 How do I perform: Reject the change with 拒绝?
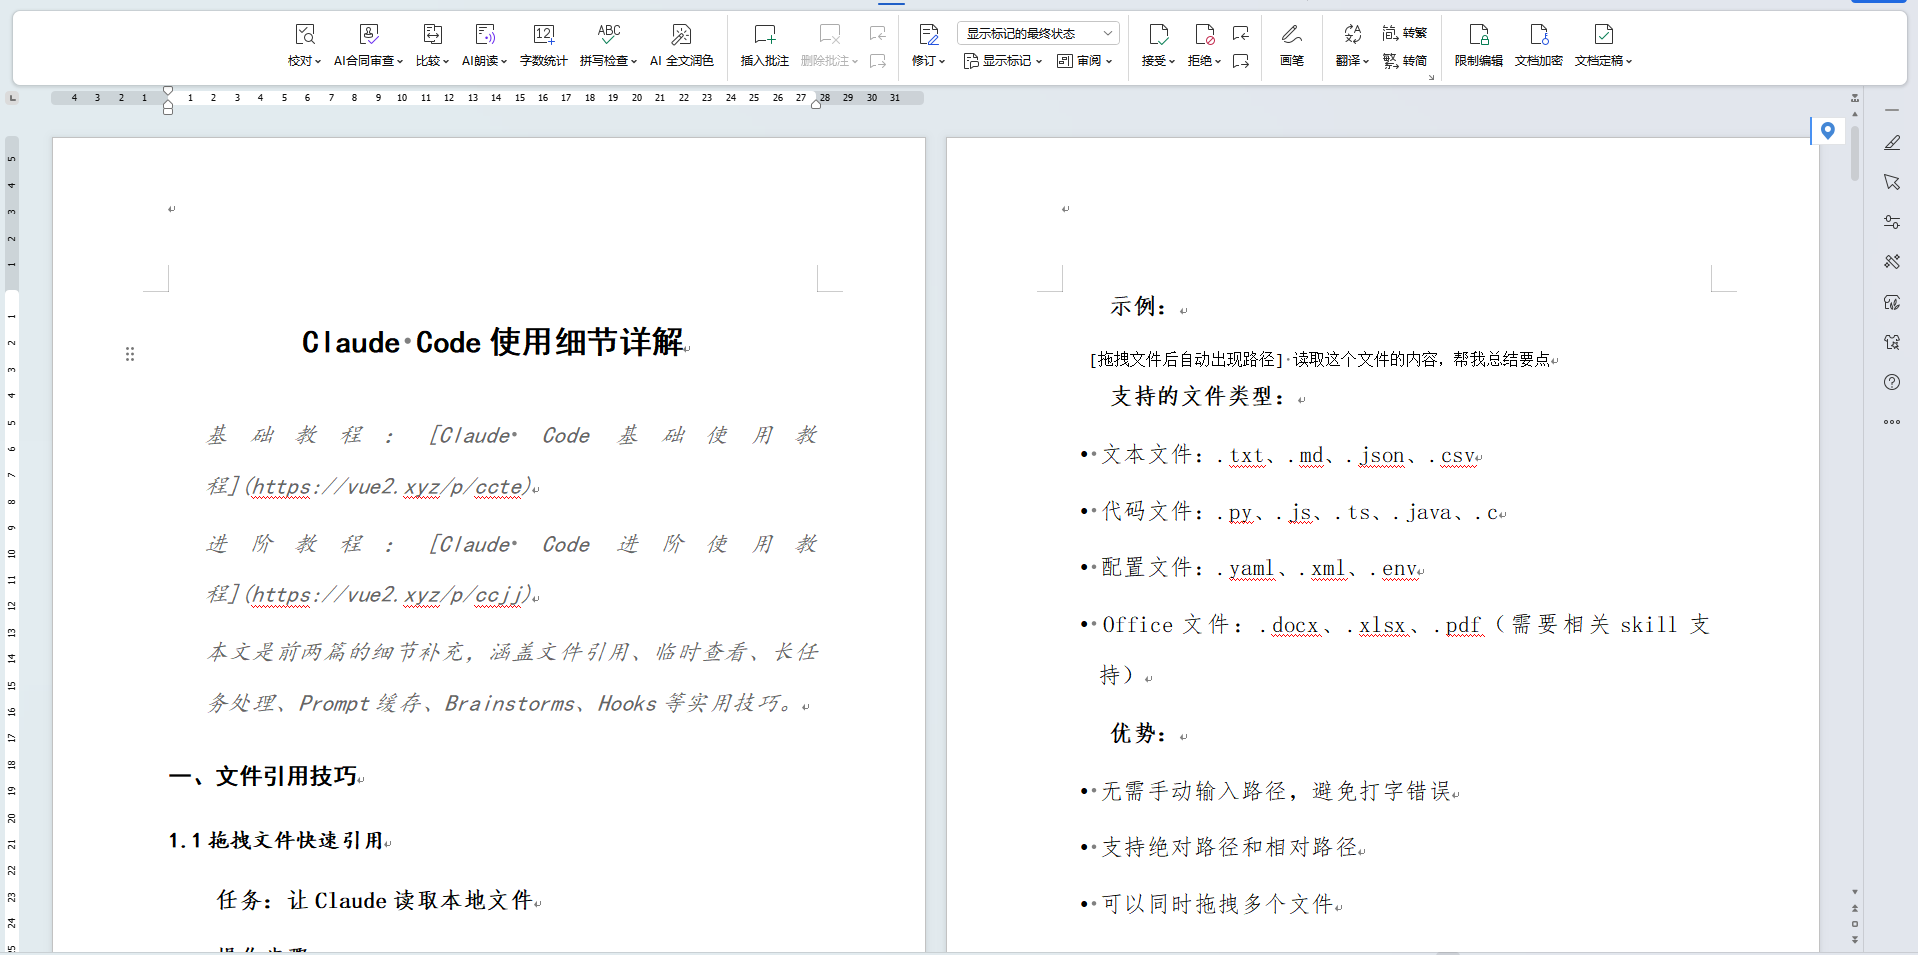click(x=1204, y=46)
